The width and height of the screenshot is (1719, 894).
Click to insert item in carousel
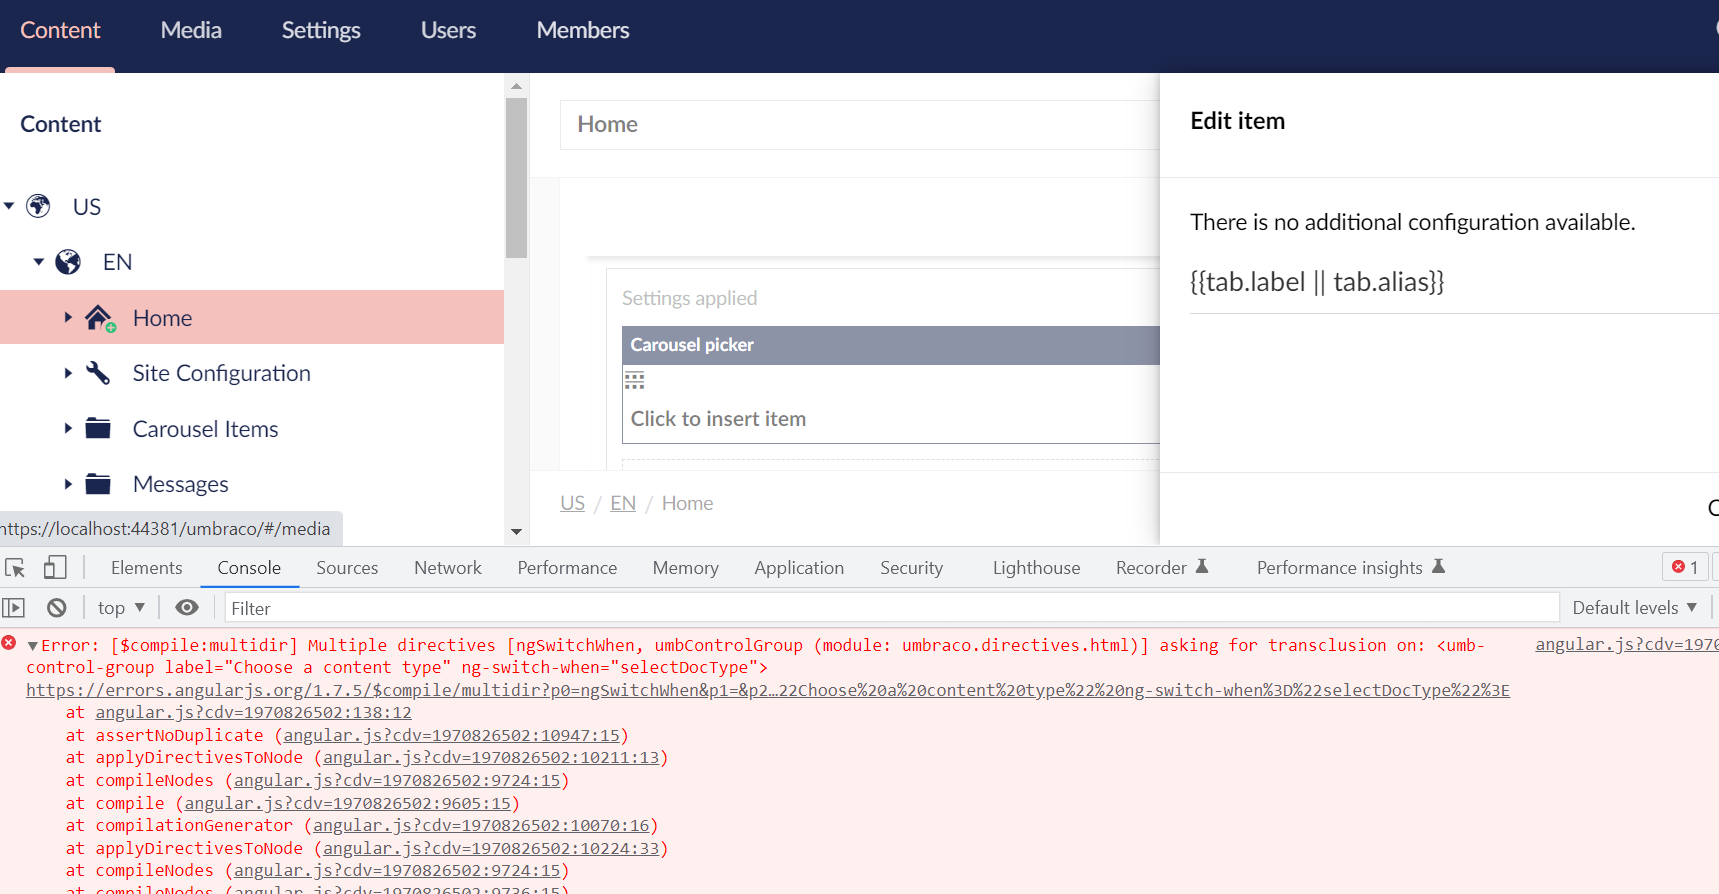click(718, 419)
